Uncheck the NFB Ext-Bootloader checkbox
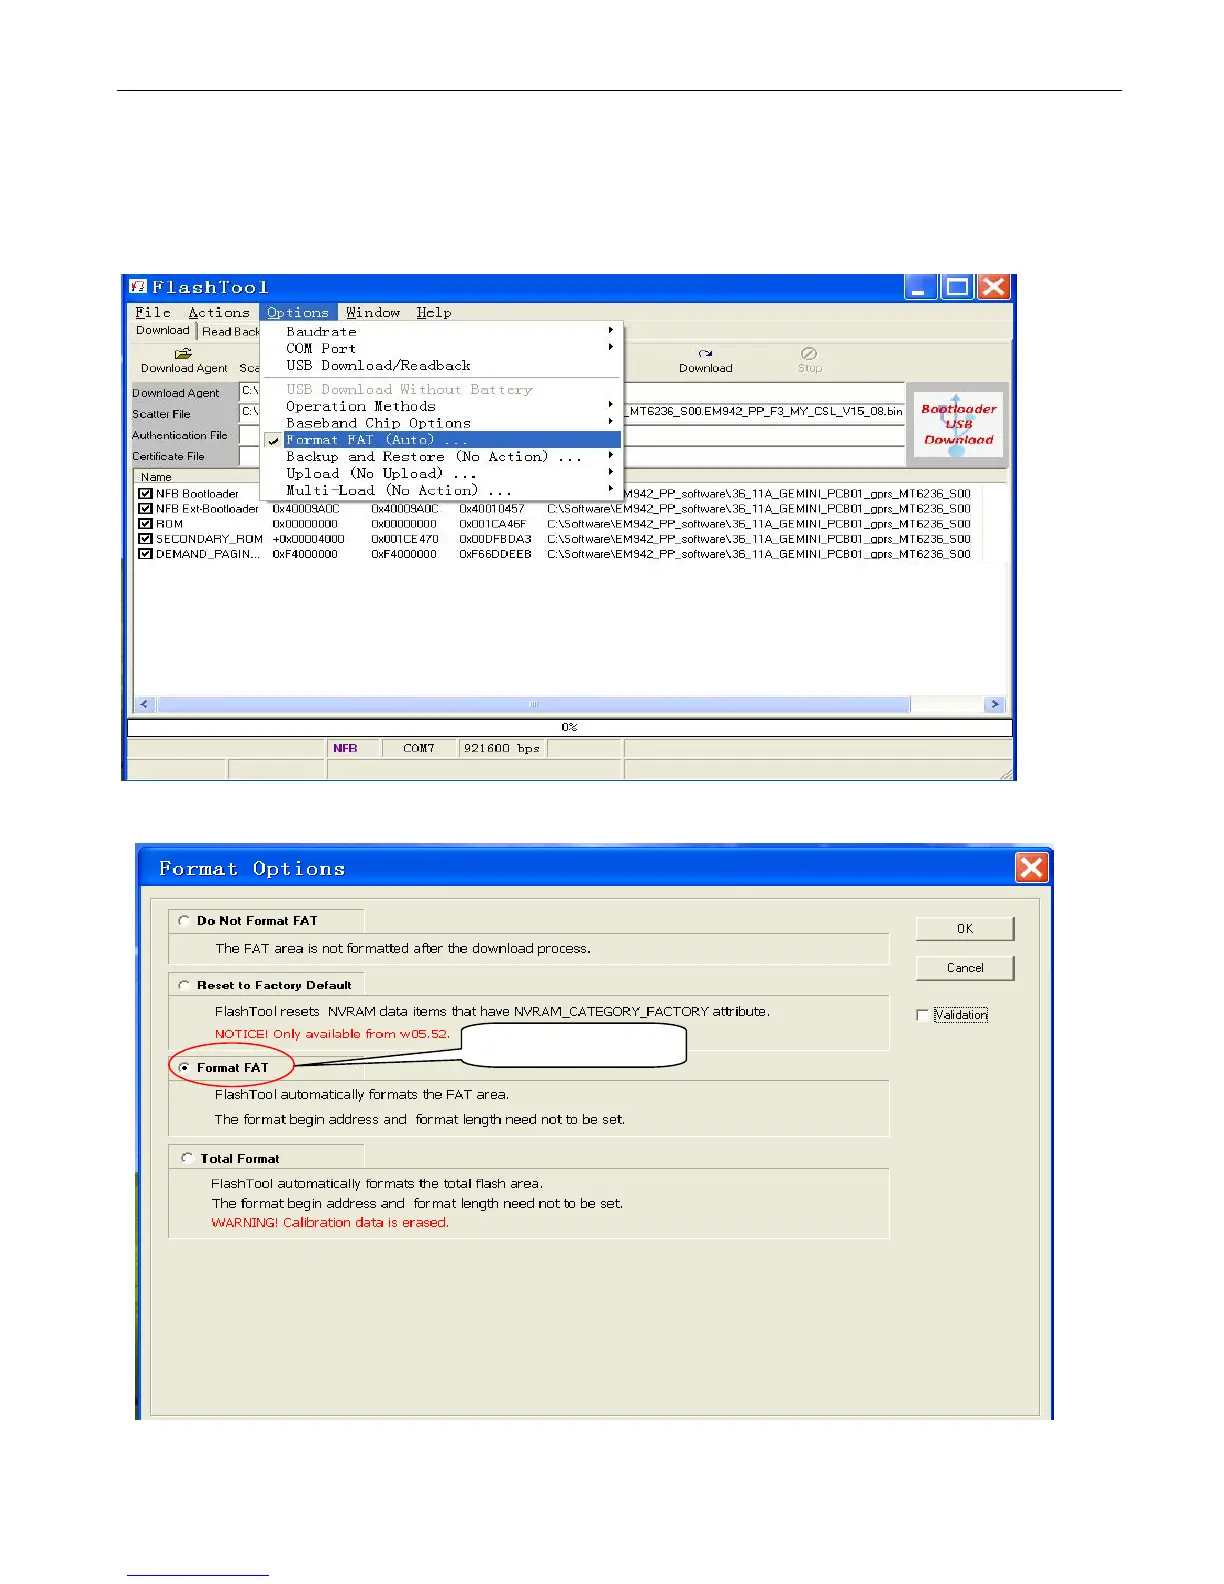Viewport: 1224px width, 1584px height. tap(145, 509)
